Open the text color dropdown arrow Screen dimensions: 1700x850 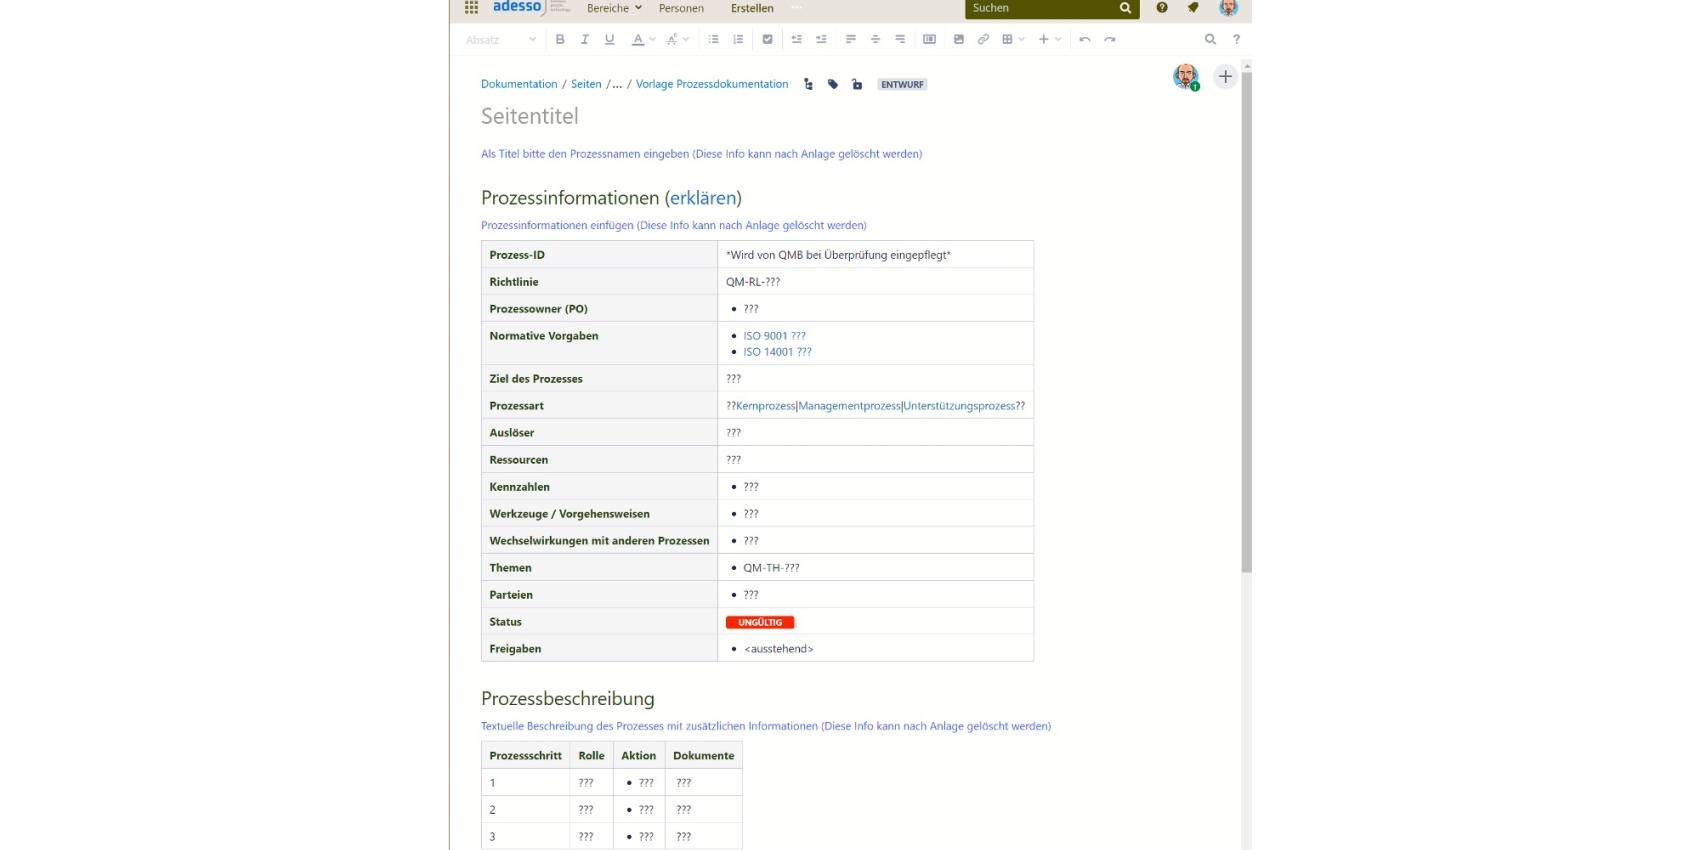point(653,40)
